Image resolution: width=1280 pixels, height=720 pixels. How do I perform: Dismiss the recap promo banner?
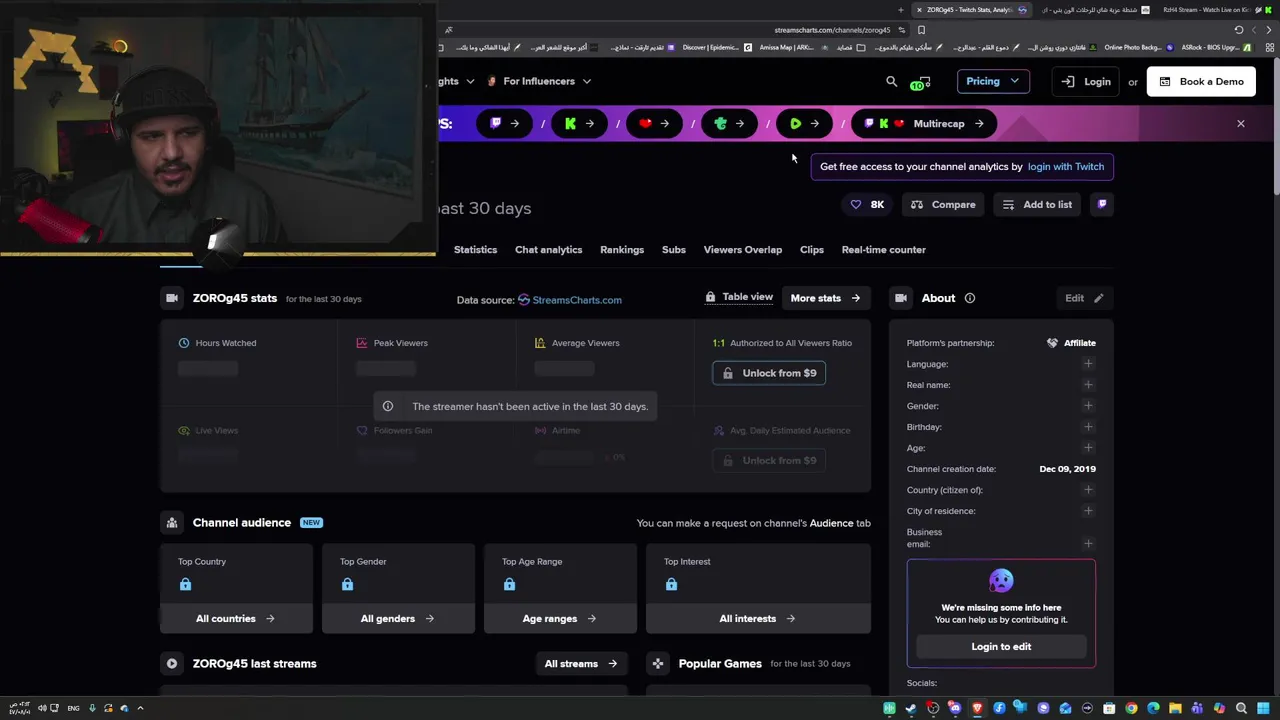(x=1241, y=124)
